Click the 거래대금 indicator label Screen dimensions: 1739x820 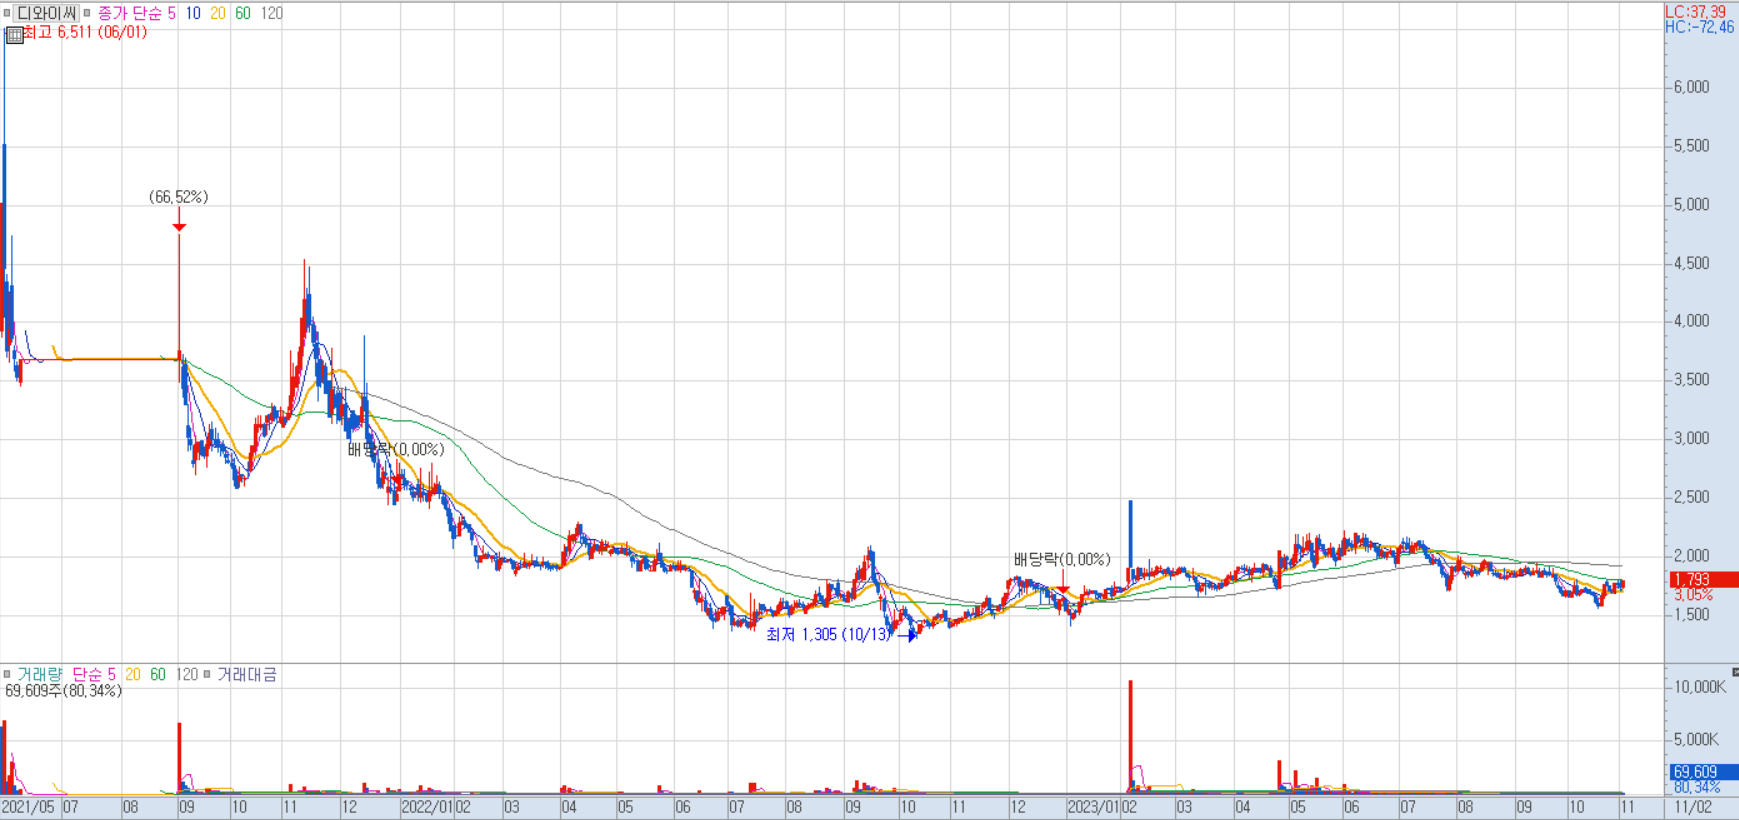click(x=247, y=675)
